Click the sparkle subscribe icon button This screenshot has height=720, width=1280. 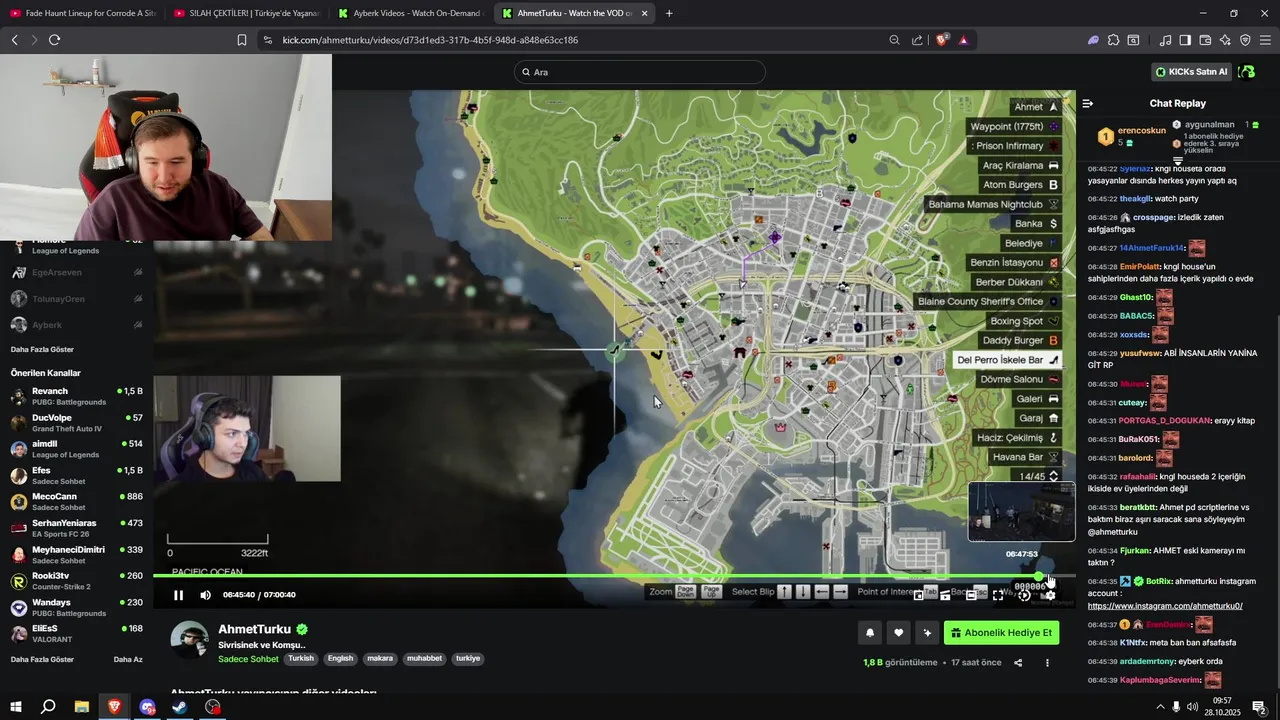(927, 633)
